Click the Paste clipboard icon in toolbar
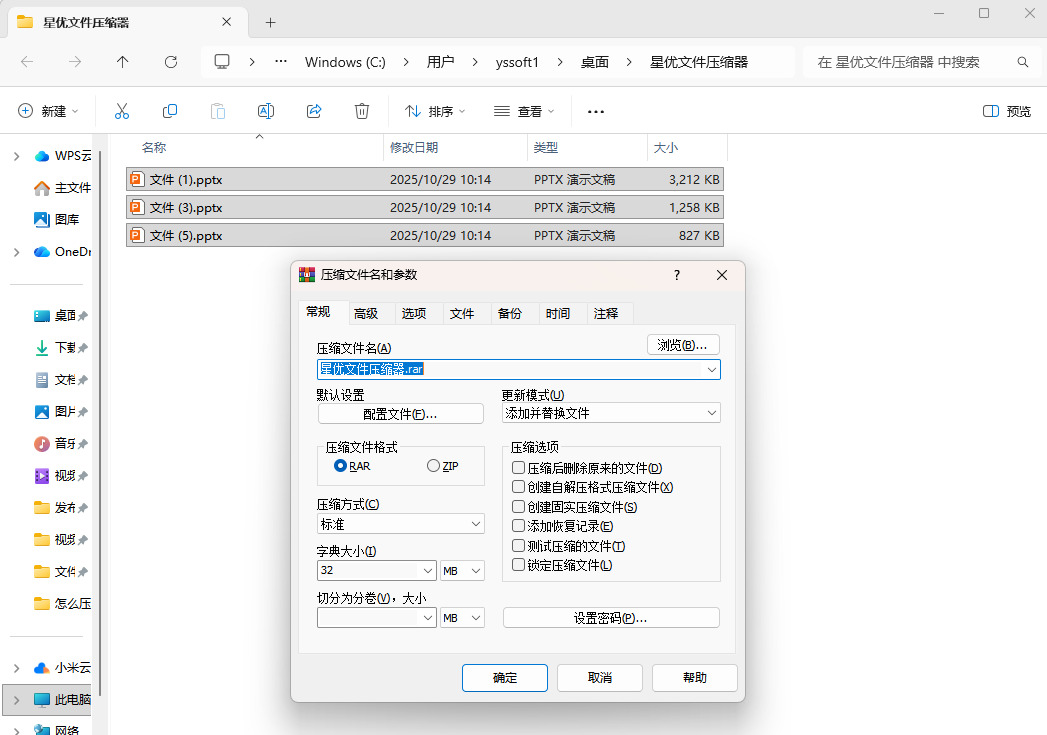 tap(218, 111)
